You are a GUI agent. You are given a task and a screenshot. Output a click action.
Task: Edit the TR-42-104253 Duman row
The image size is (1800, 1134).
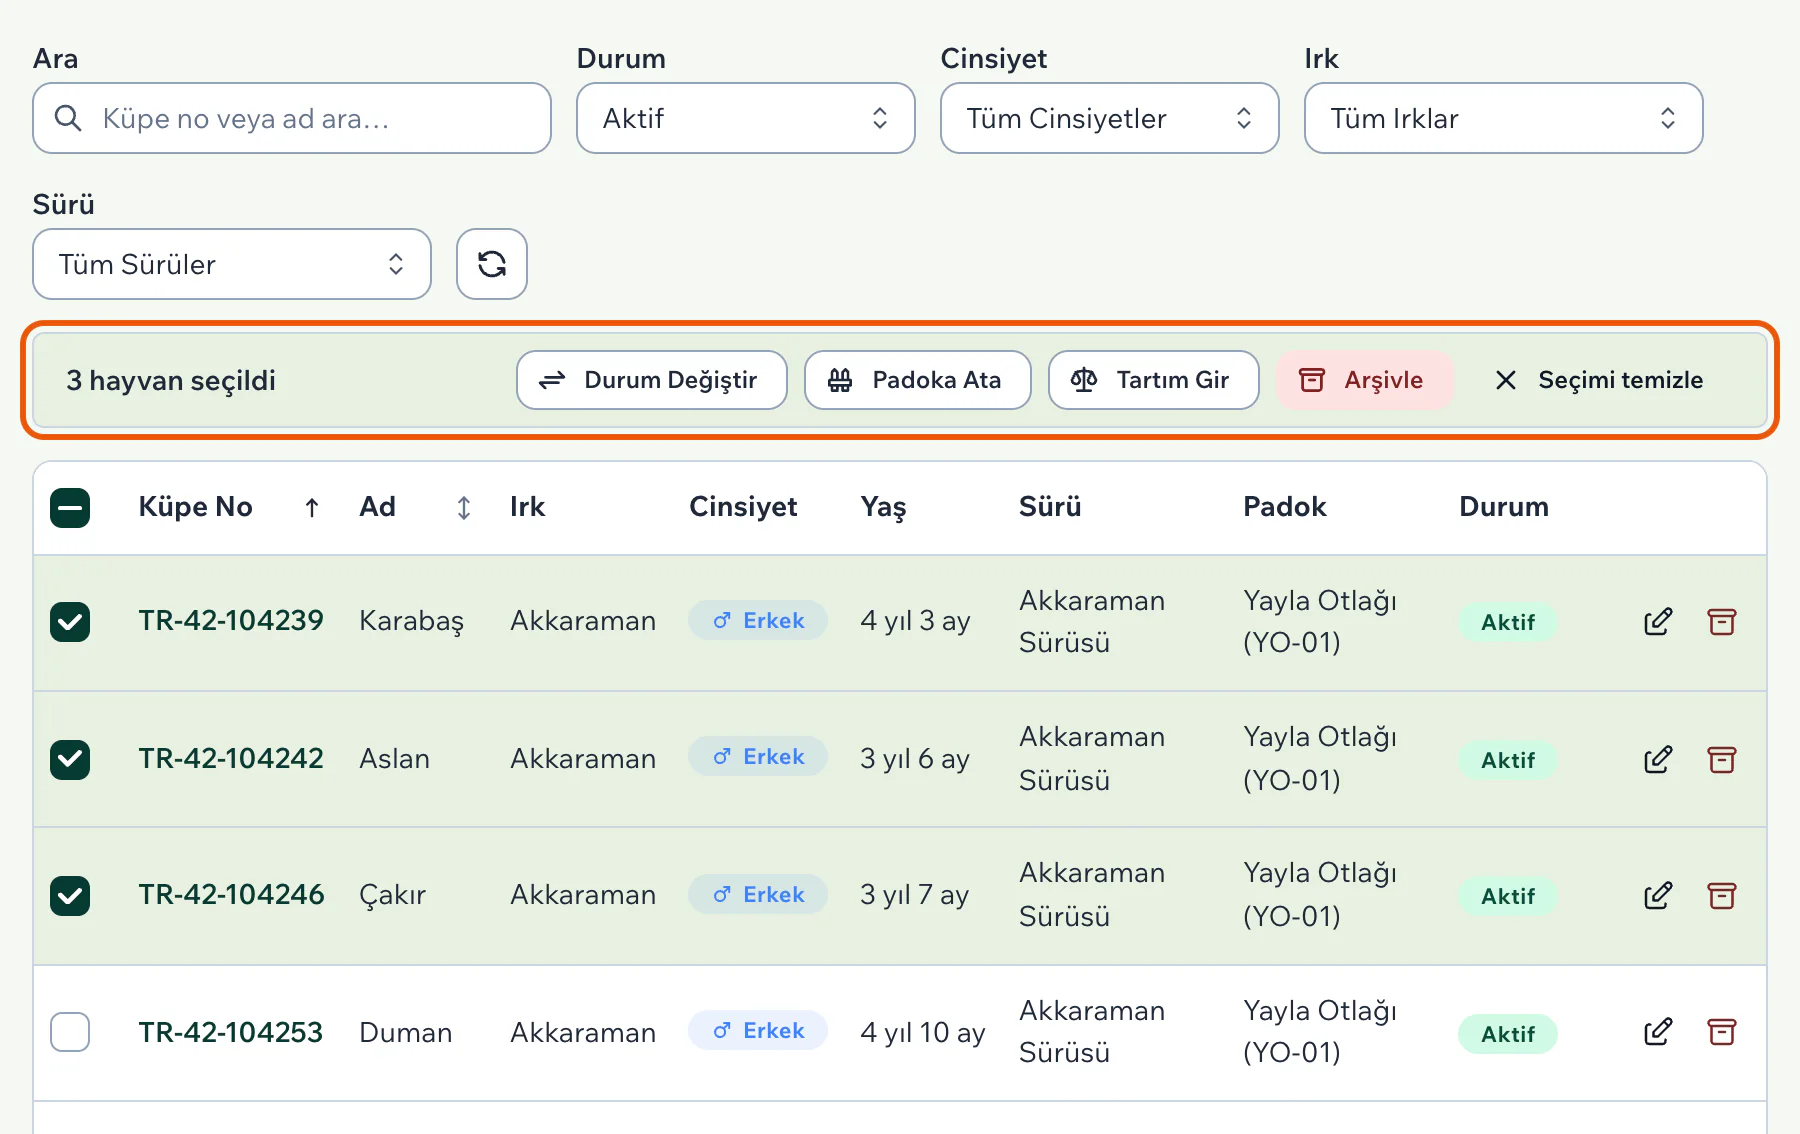coord(1658,1032)
